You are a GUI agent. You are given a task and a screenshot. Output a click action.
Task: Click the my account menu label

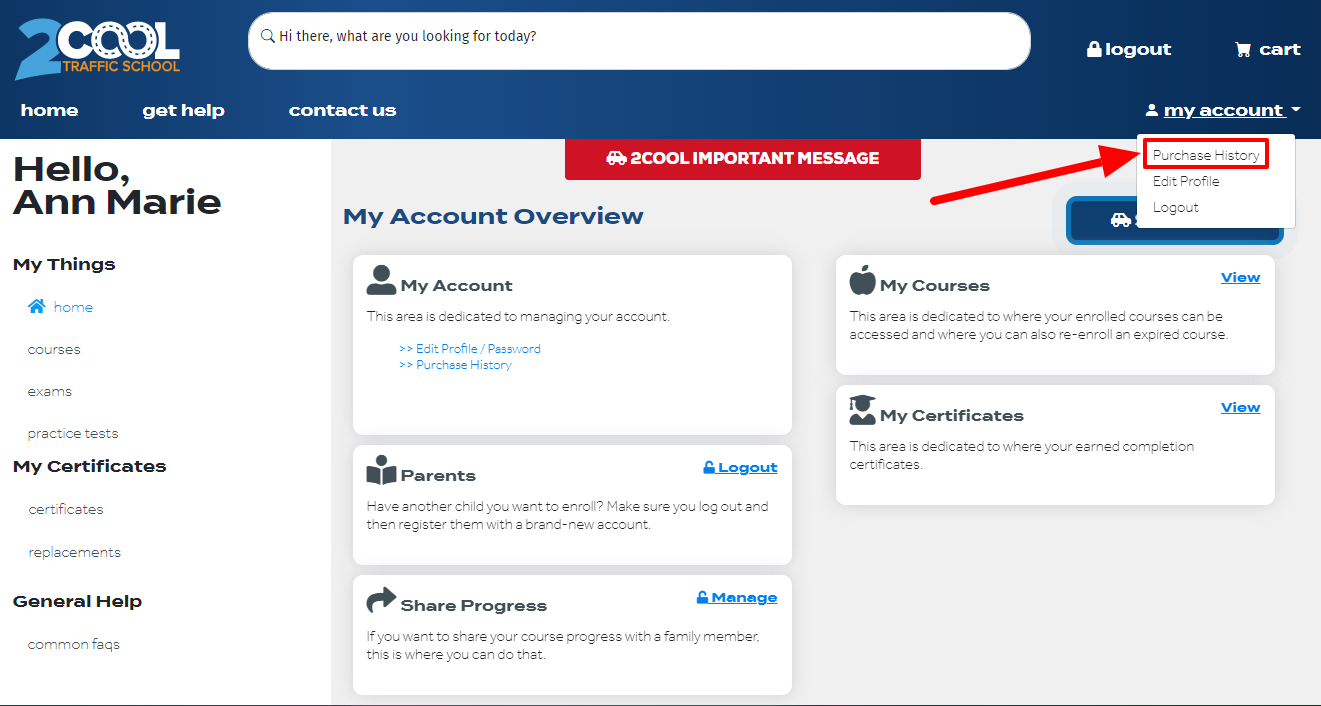click(1223, 110)
